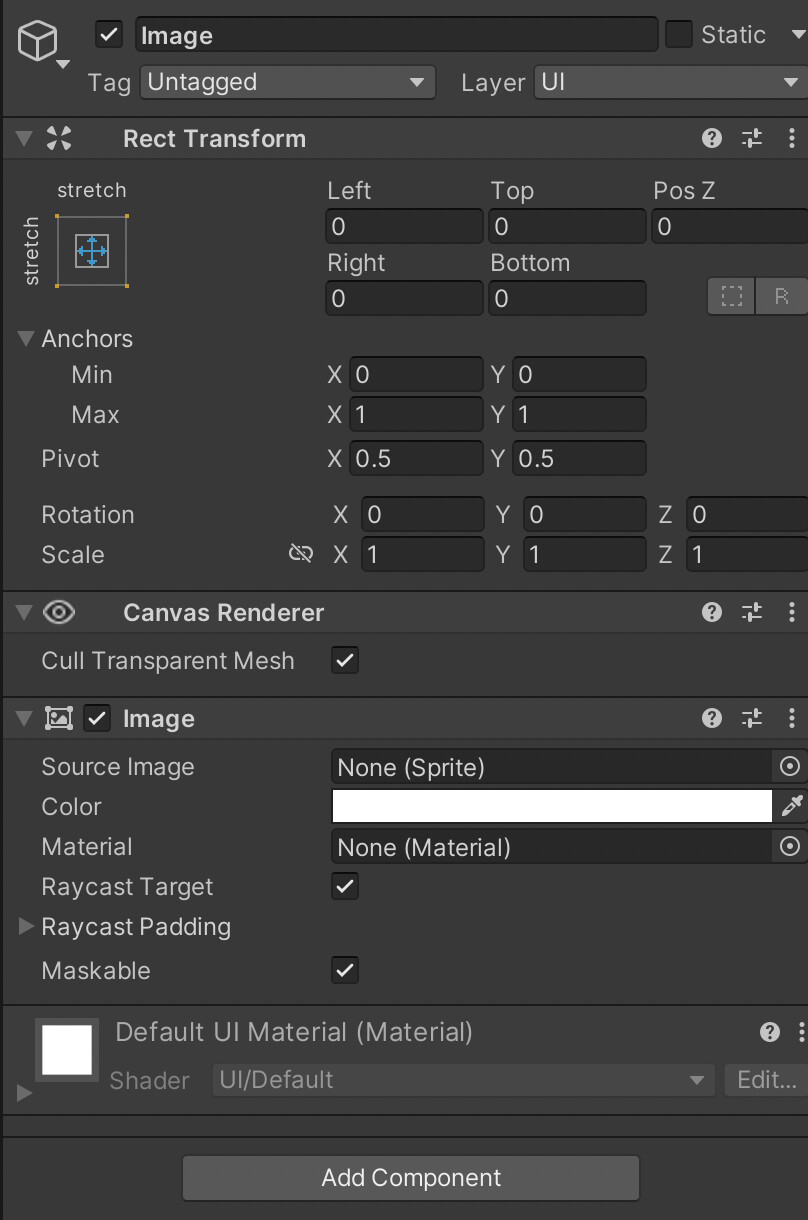The image size is (808, 1220).
Task: Click the Add Component button
Action: [411, 1178]
